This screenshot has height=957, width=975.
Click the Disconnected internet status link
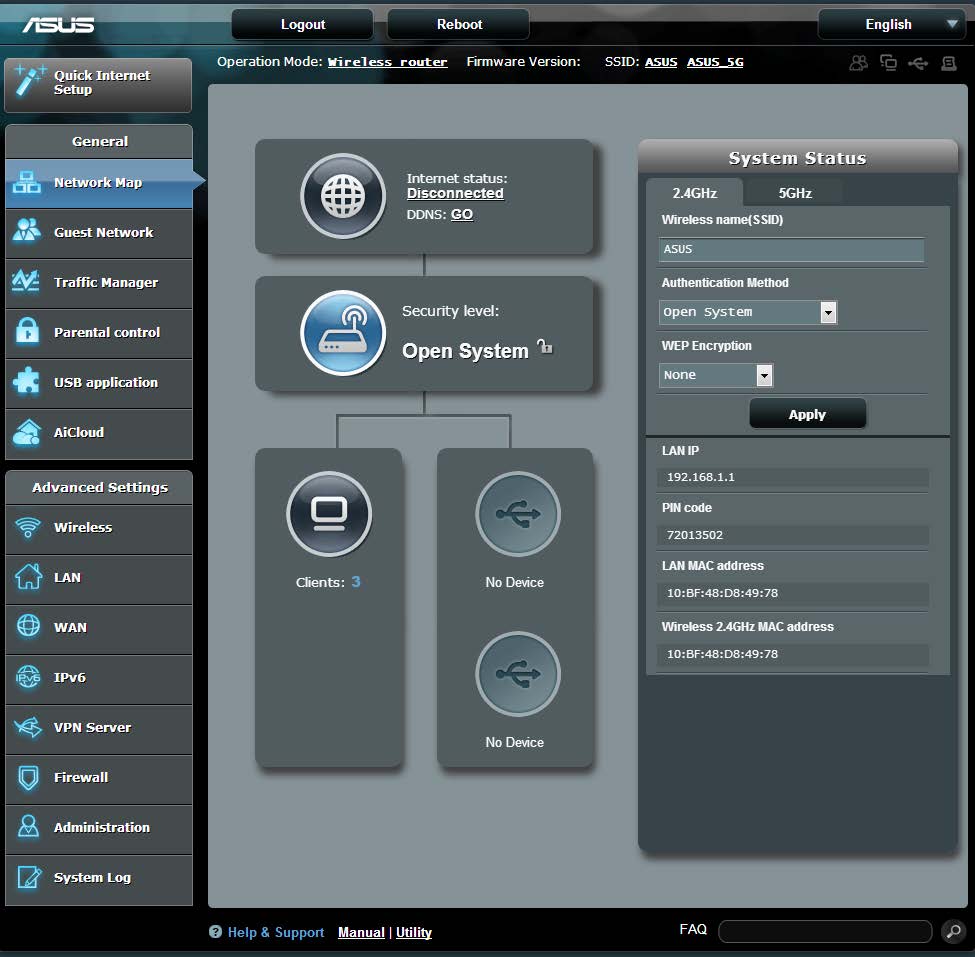(x=455, y=193)
